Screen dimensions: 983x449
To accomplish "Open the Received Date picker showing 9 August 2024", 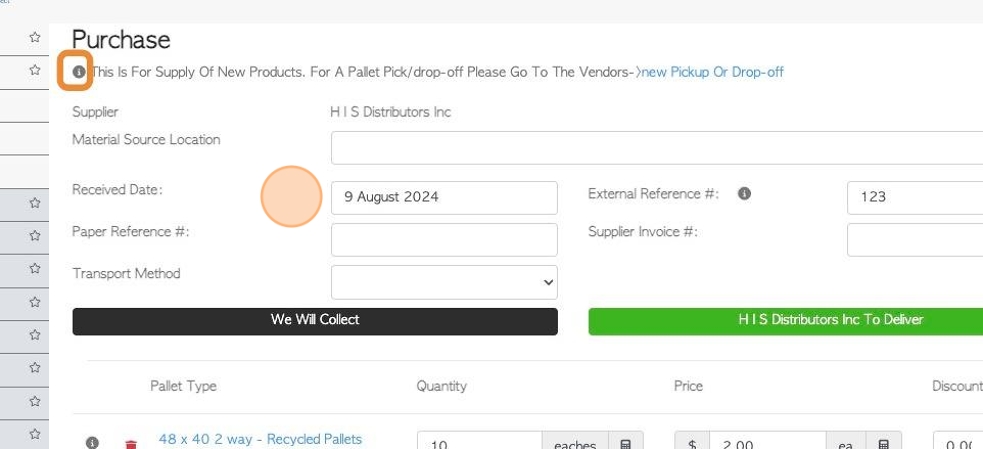I will (x=444, y=198).
